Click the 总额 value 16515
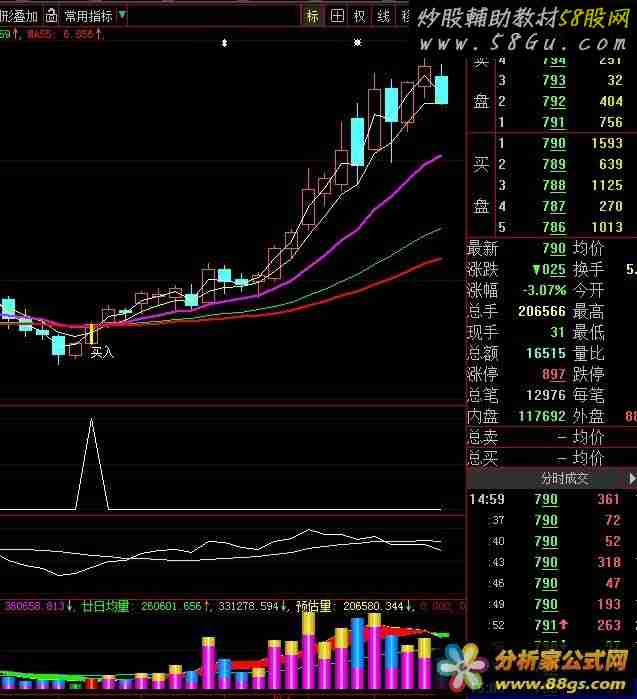 [x=546, y=353]
